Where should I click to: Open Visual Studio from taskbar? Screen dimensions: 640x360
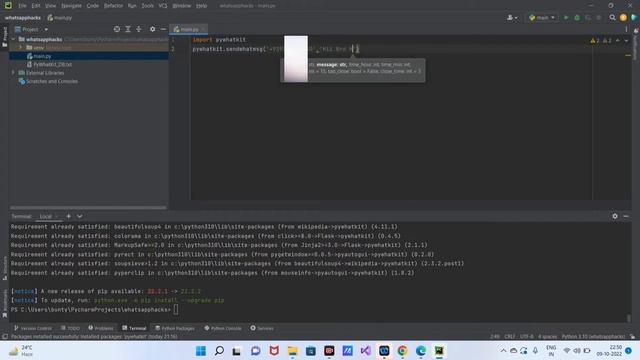(366, 351)
